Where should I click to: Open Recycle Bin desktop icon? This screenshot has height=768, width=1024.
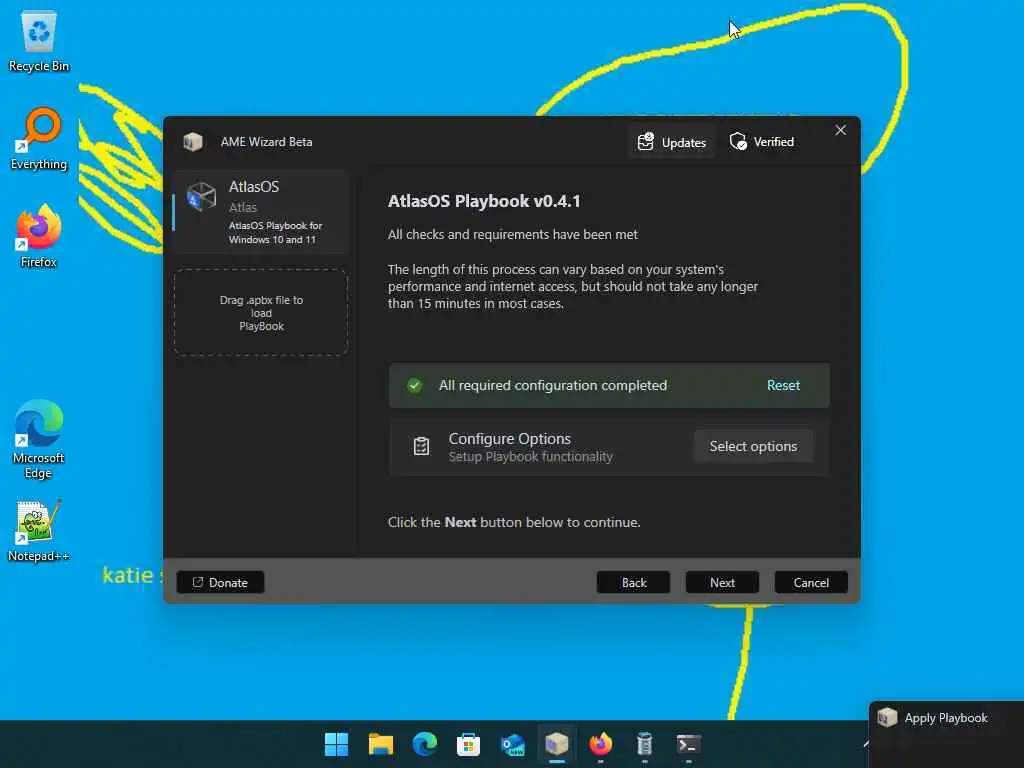pos(39,41)
